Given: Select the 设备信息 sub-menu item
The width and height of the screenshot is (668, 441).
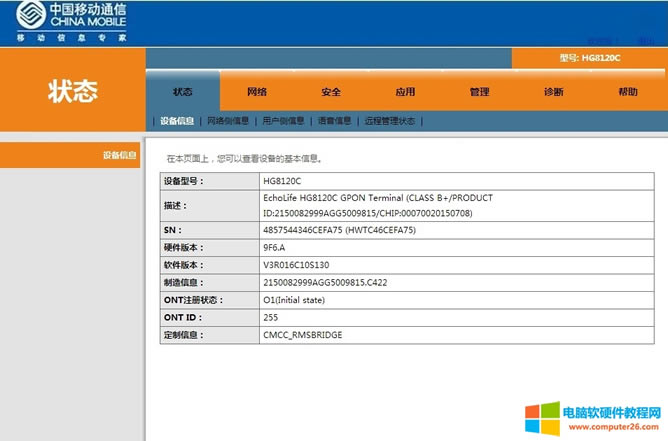Looking at the screenshot, I should [x=177, y=121].
